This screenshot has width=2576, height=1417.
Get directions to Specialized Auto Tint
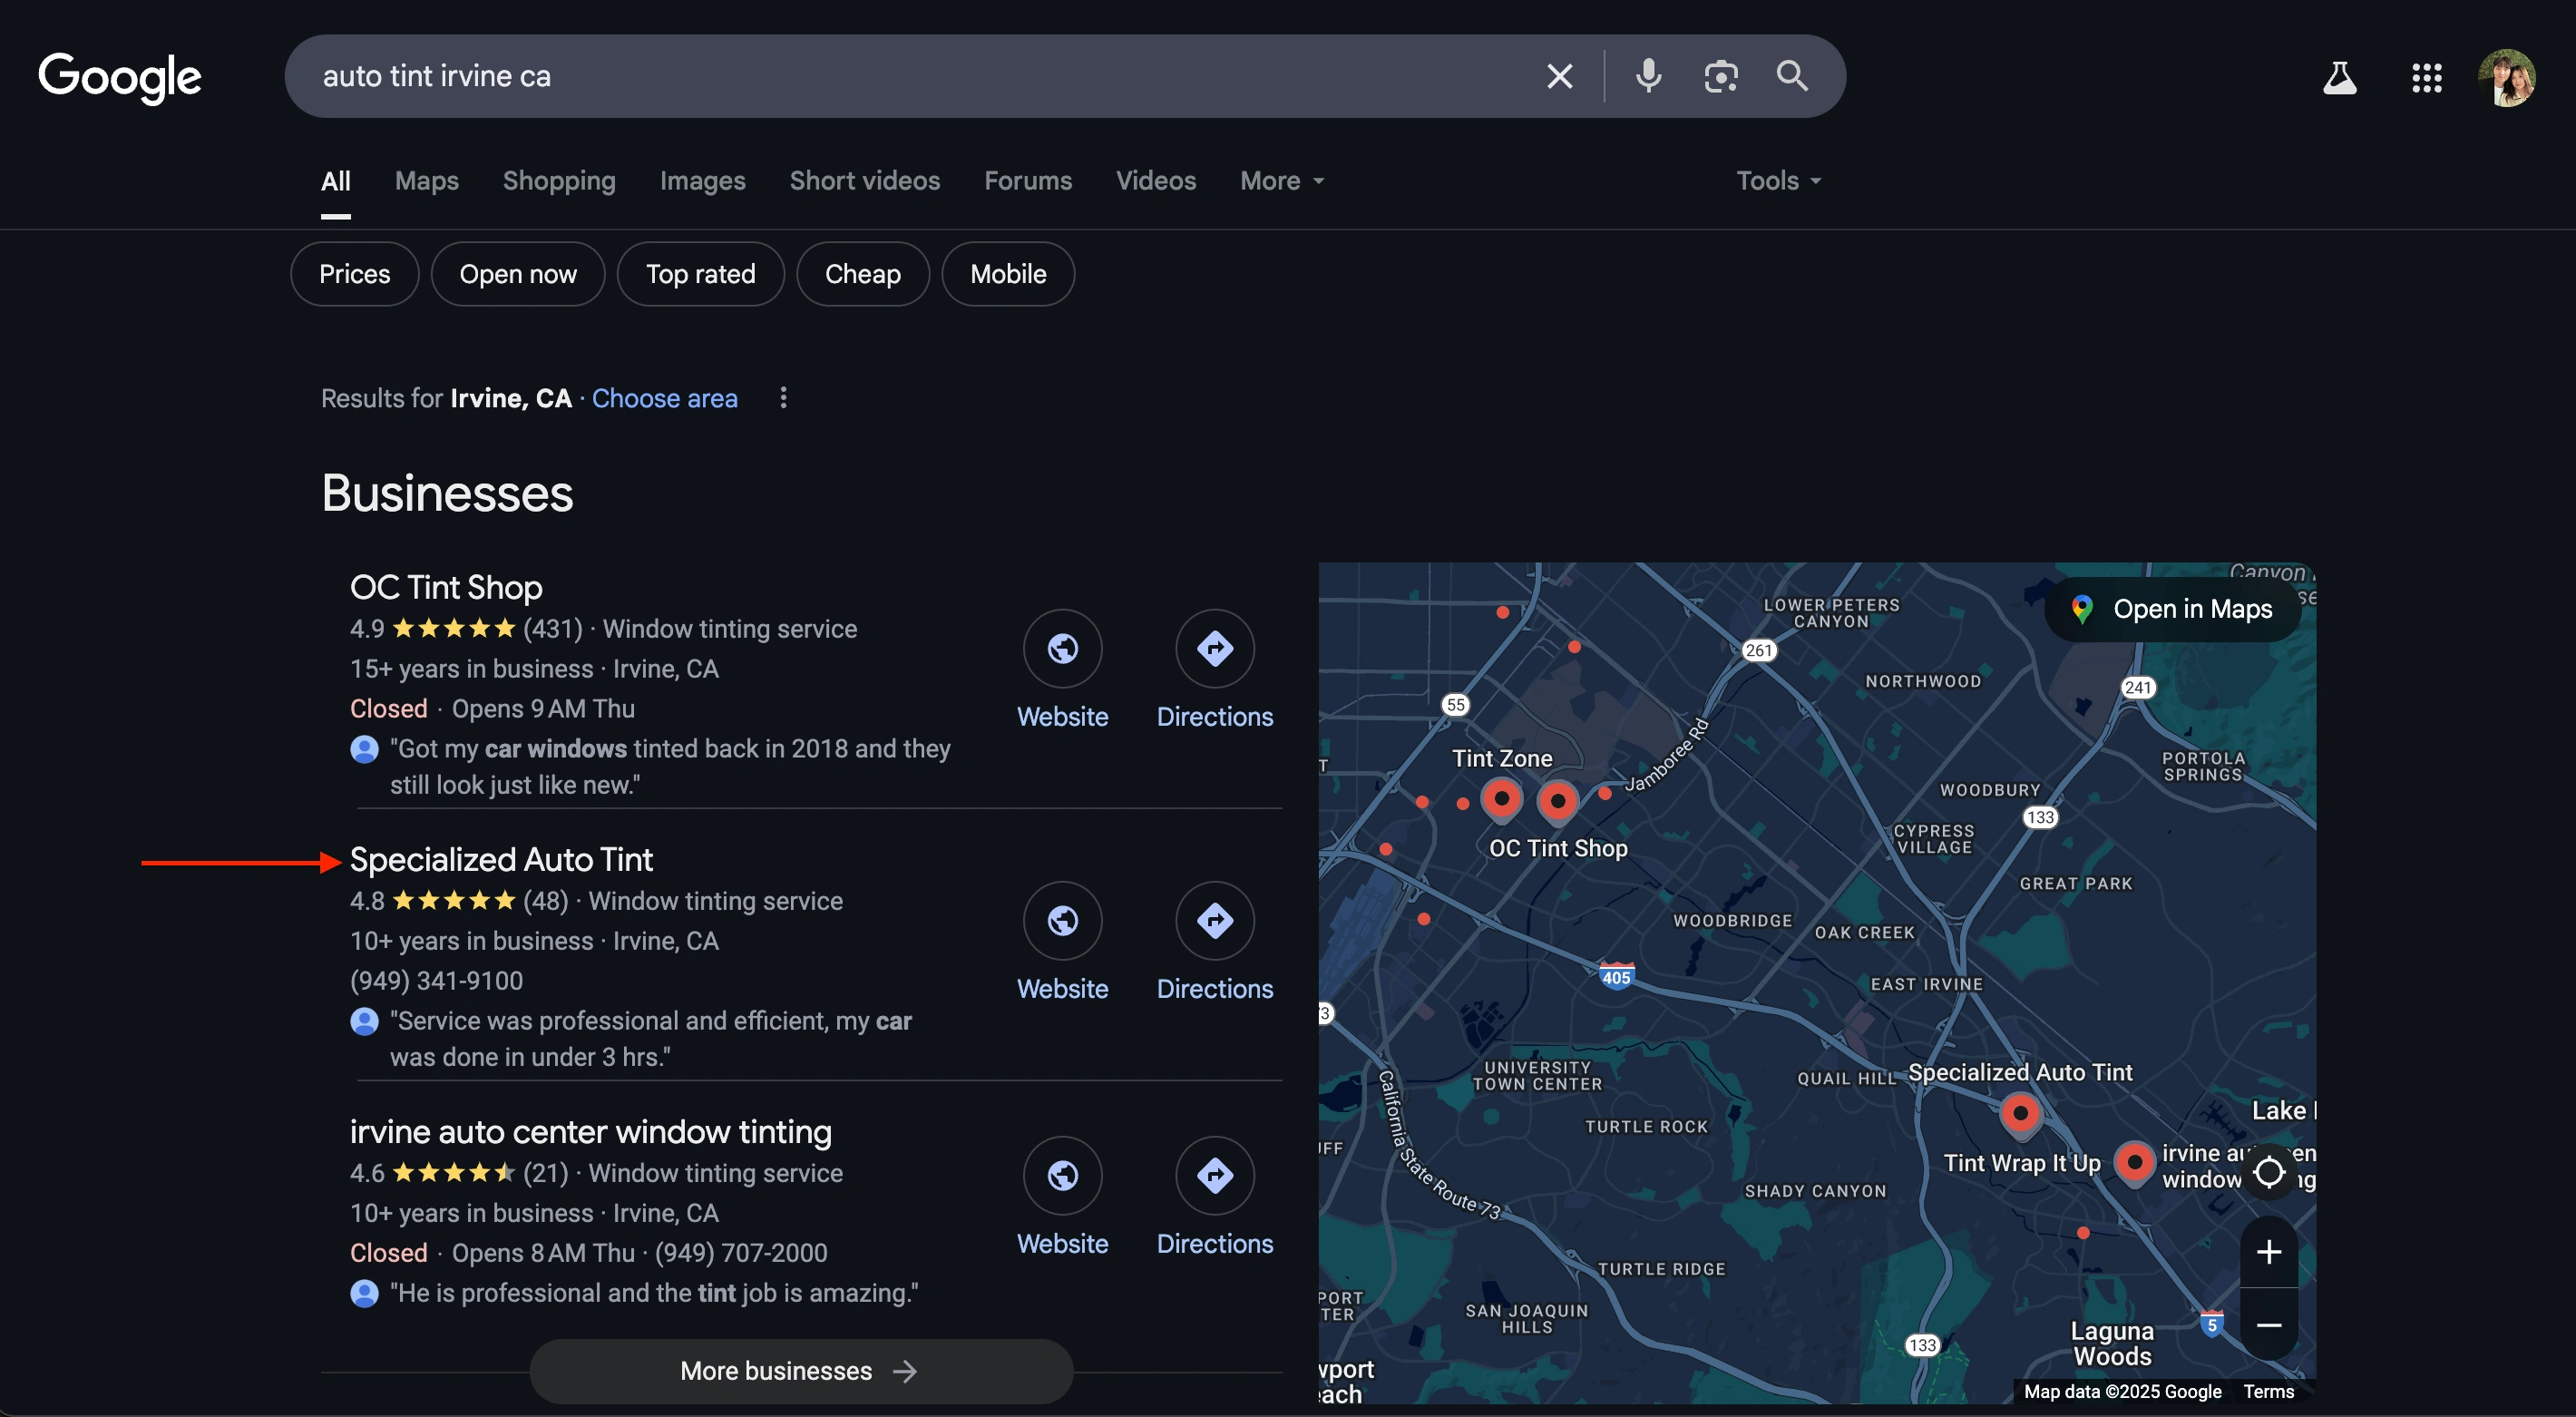tap(1214, 921)
